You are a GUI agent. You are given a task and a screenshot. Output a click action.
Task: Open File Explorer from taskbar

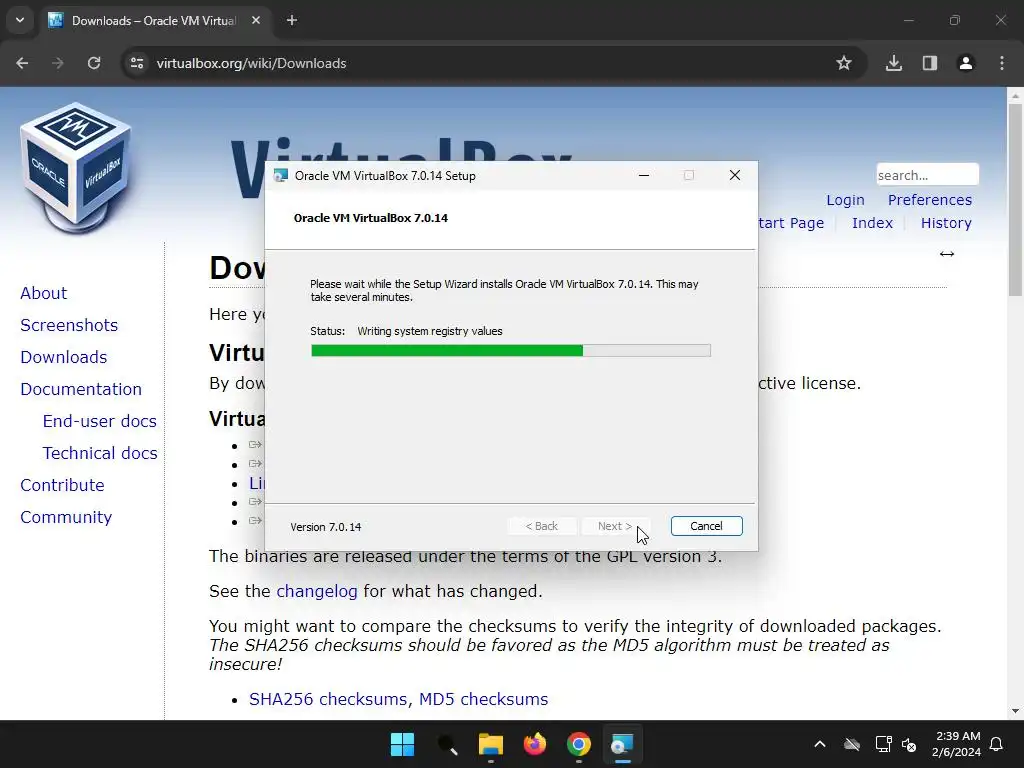click(490, 744)
